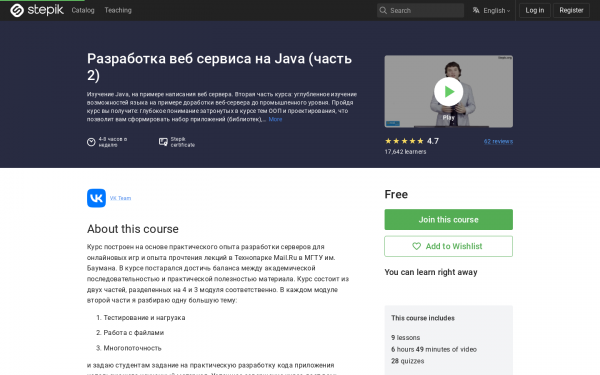Click the More link in course summary

point(275,119)
